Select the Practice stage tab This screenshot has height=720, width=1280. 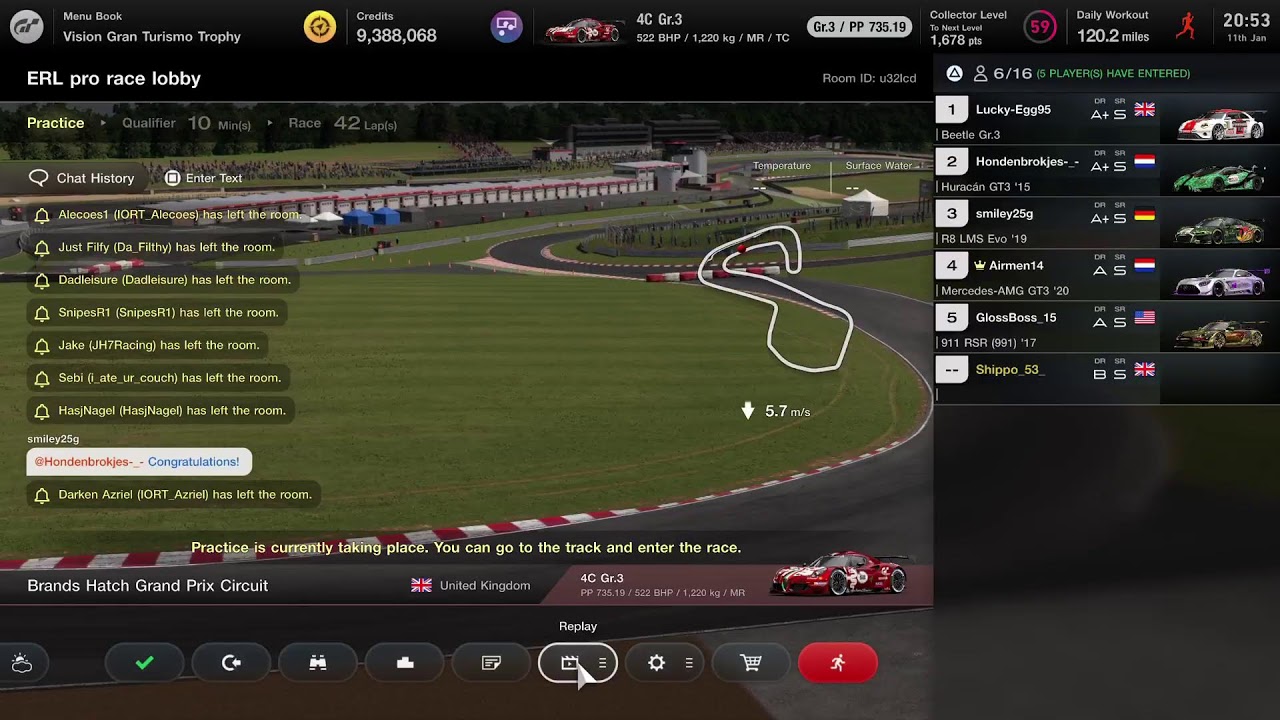tap(56, 123)
